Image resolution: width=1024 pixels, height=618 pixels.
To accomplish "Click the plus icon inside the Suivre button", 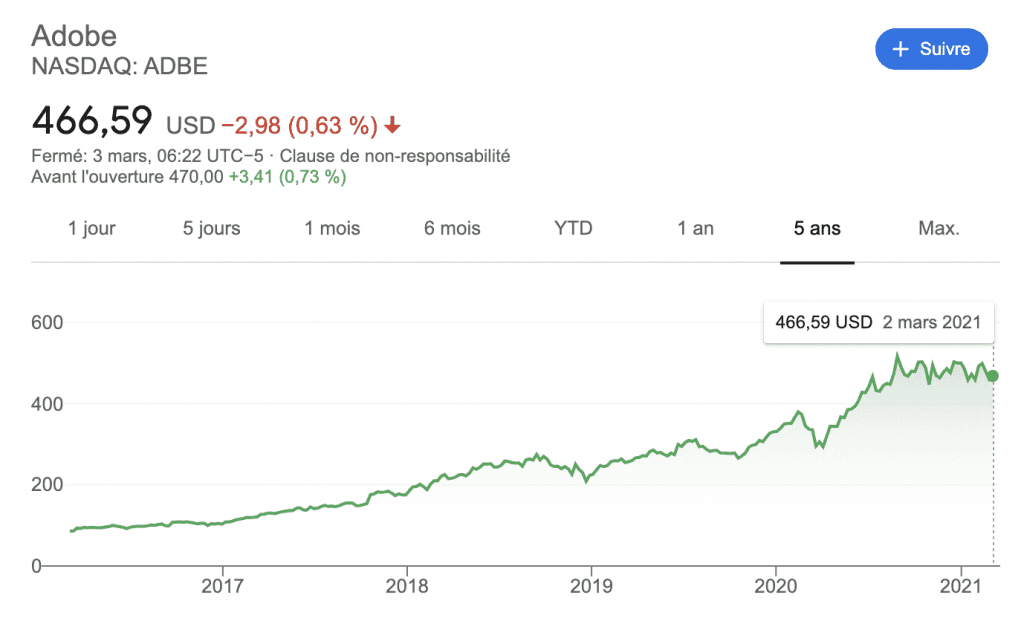I will point(900,49).
